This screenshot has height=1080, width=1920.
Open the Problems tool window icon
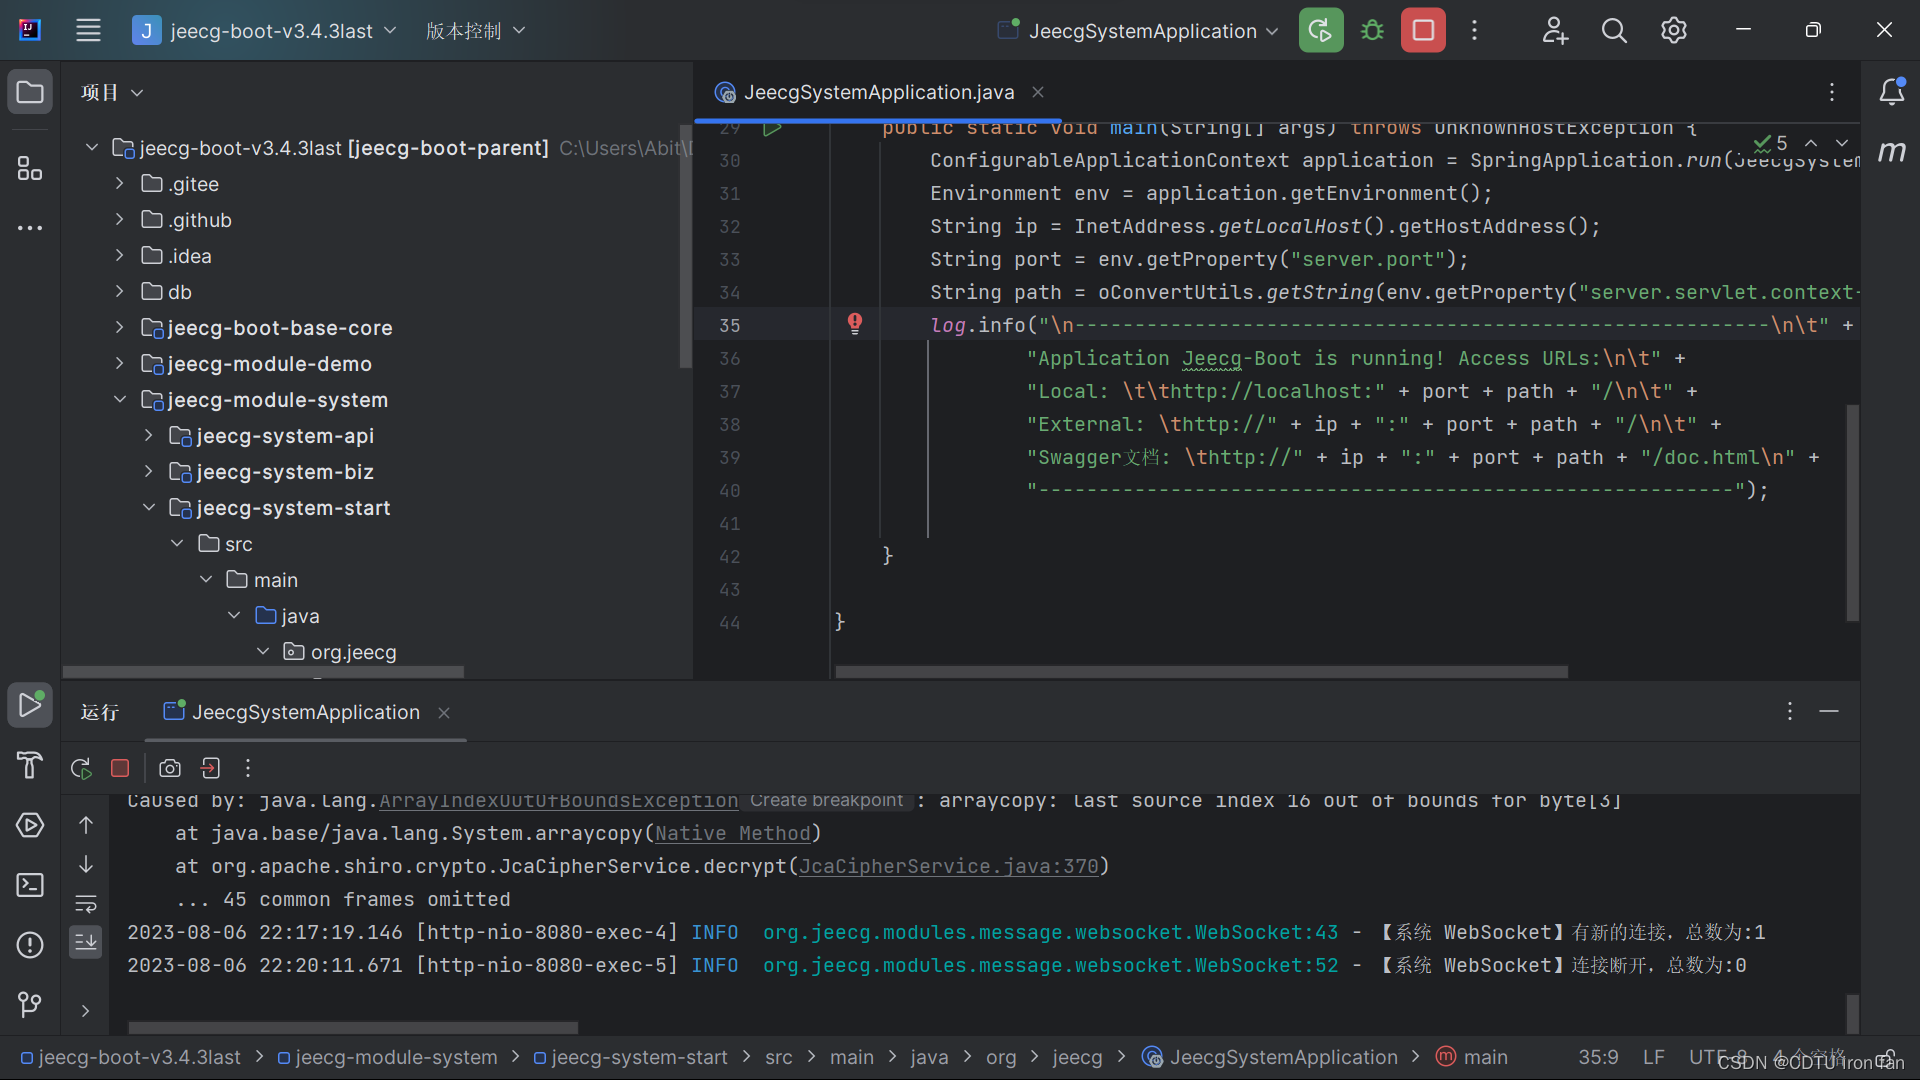pyautogui.click(x=30, y=945)
